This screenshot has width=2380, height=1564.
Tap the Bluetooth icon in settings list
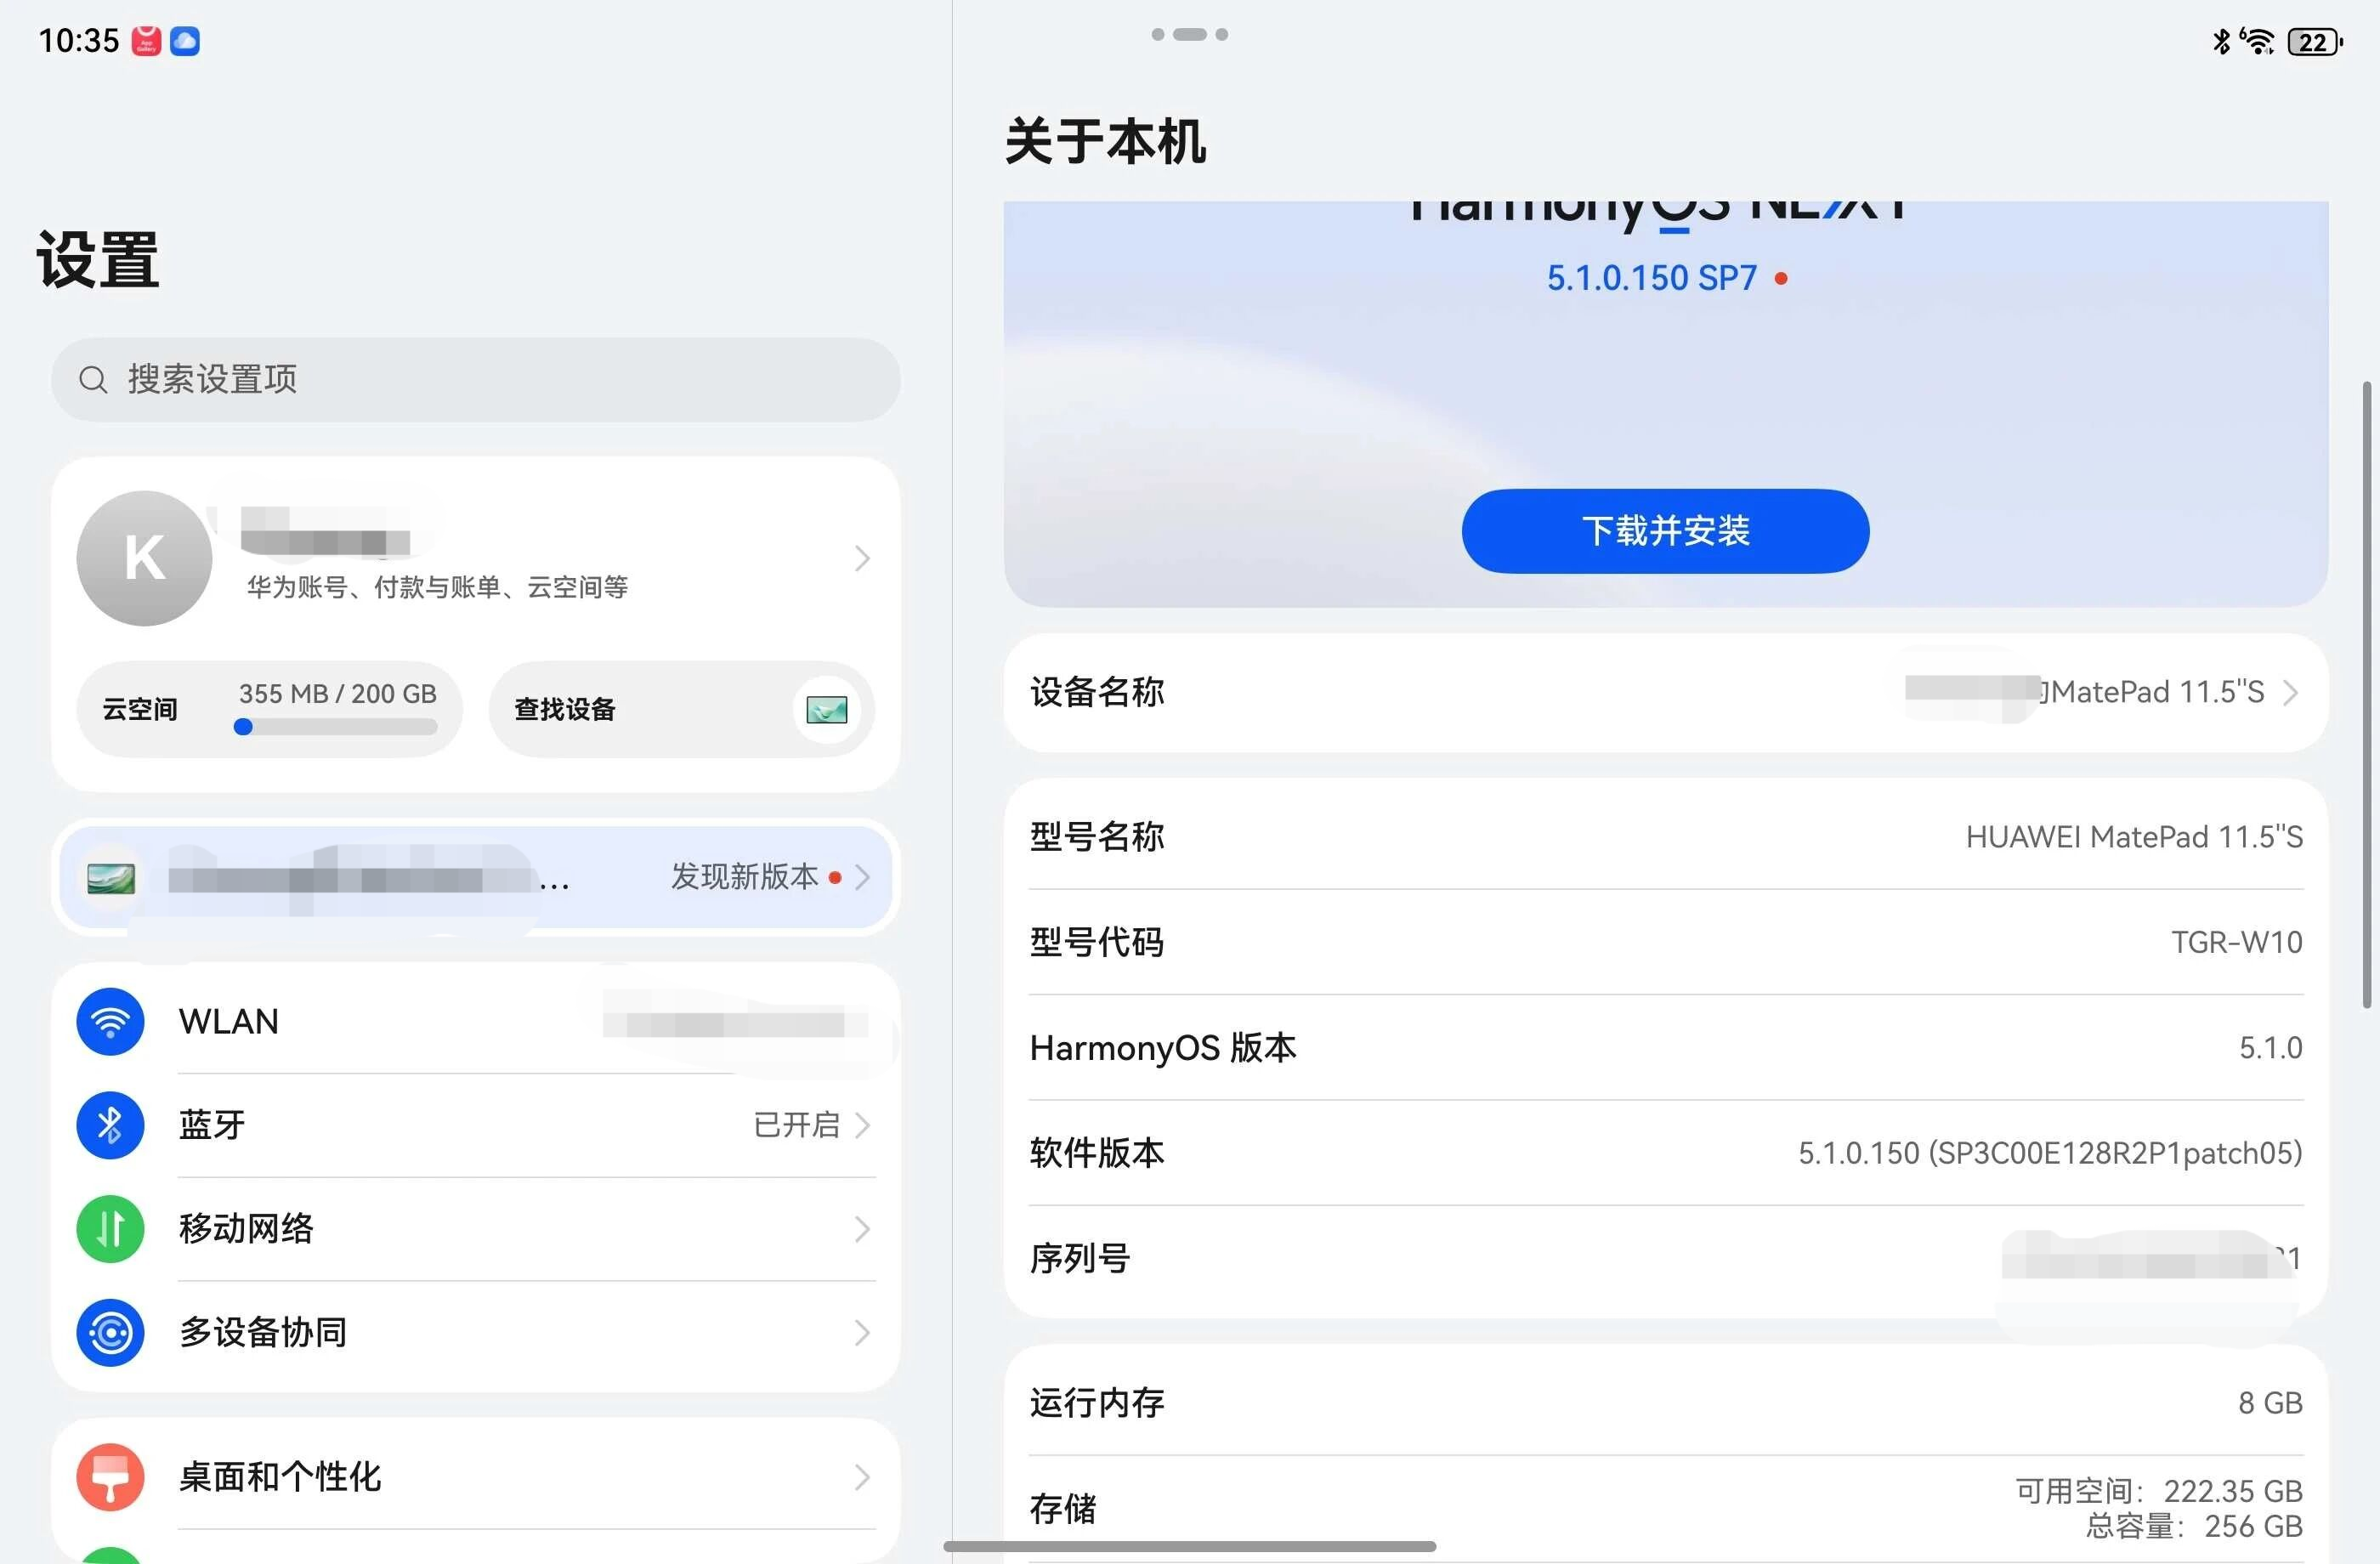point(110,1125)
